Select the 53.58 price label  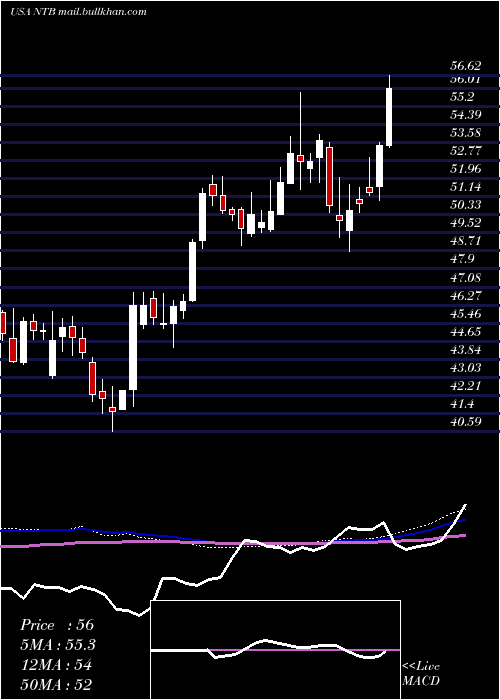point(465,133)
